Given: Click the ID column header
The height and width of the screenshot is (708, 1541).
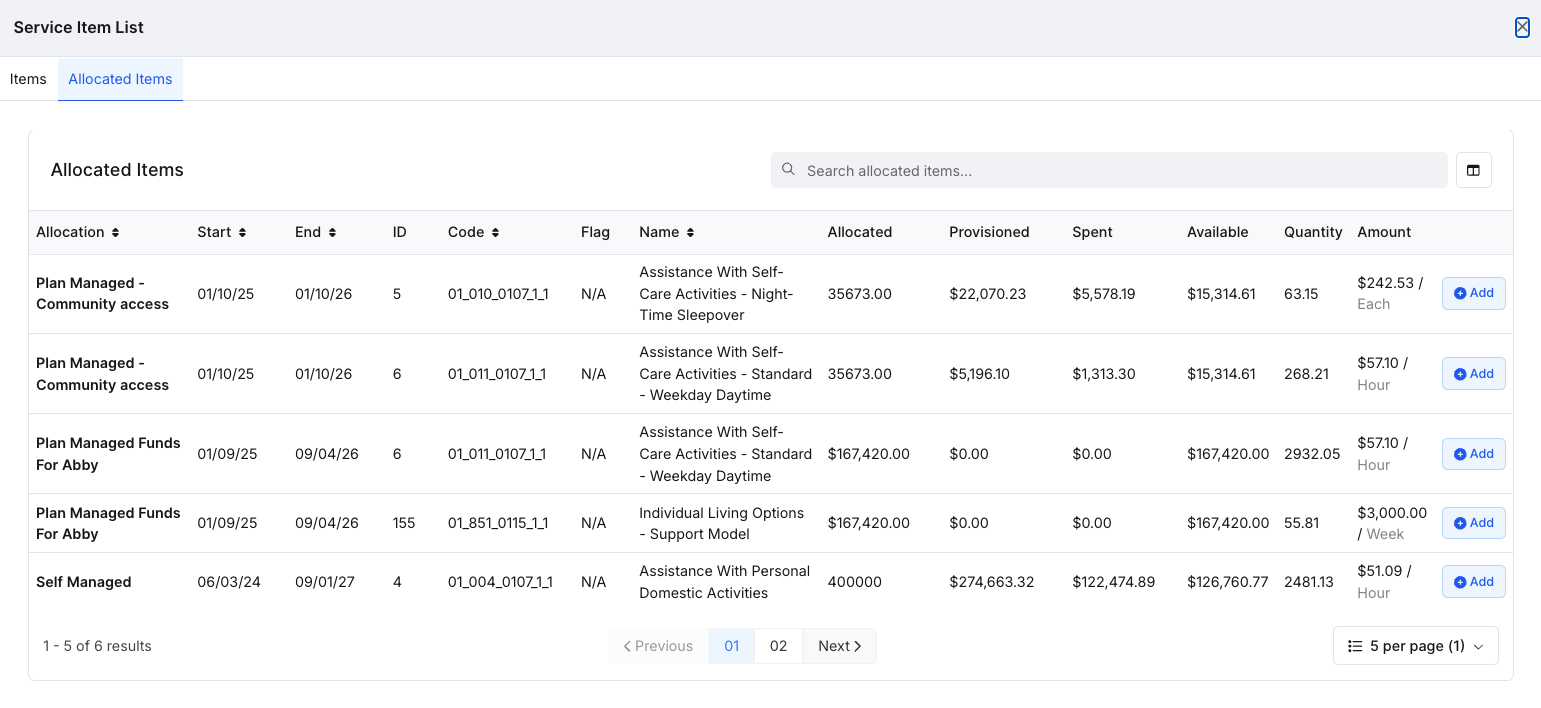Looking at the screenshot, I should point(399,232).
